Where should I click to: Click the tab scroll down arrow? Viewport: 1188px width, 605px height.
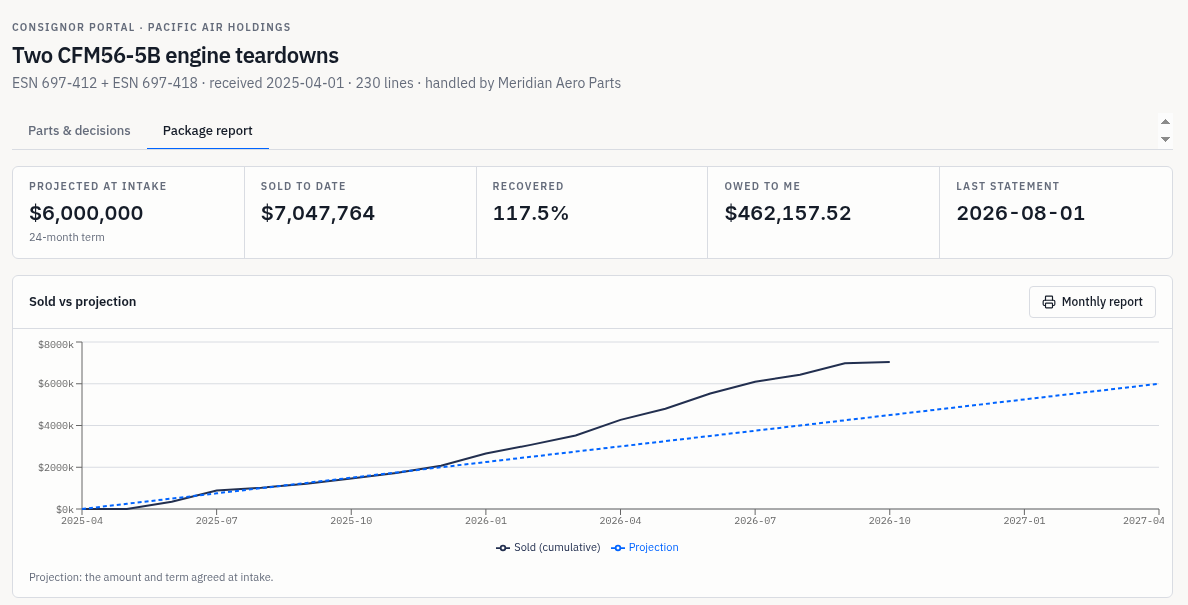click(x=1165, y=139)
